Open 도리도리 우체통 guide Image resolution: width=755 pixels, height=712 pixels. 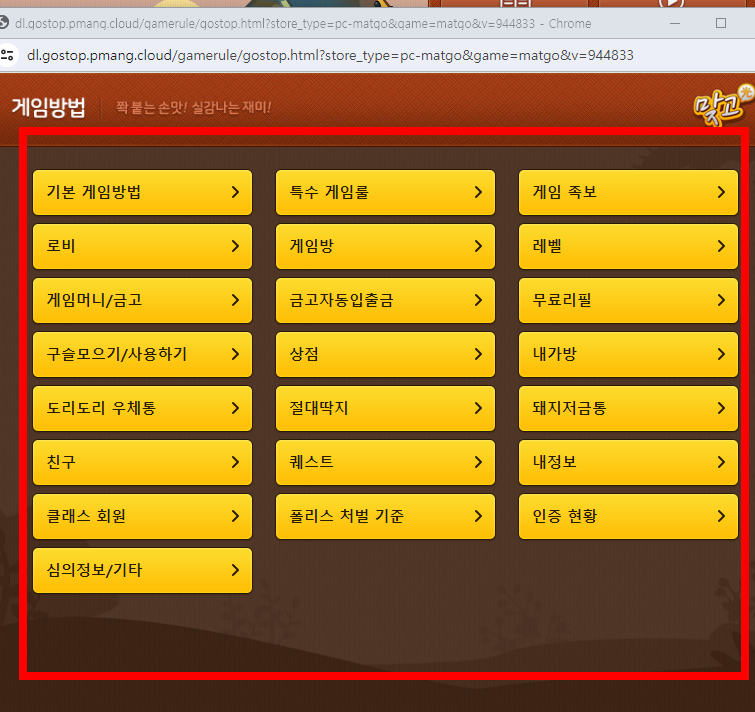tap(142, 408)
